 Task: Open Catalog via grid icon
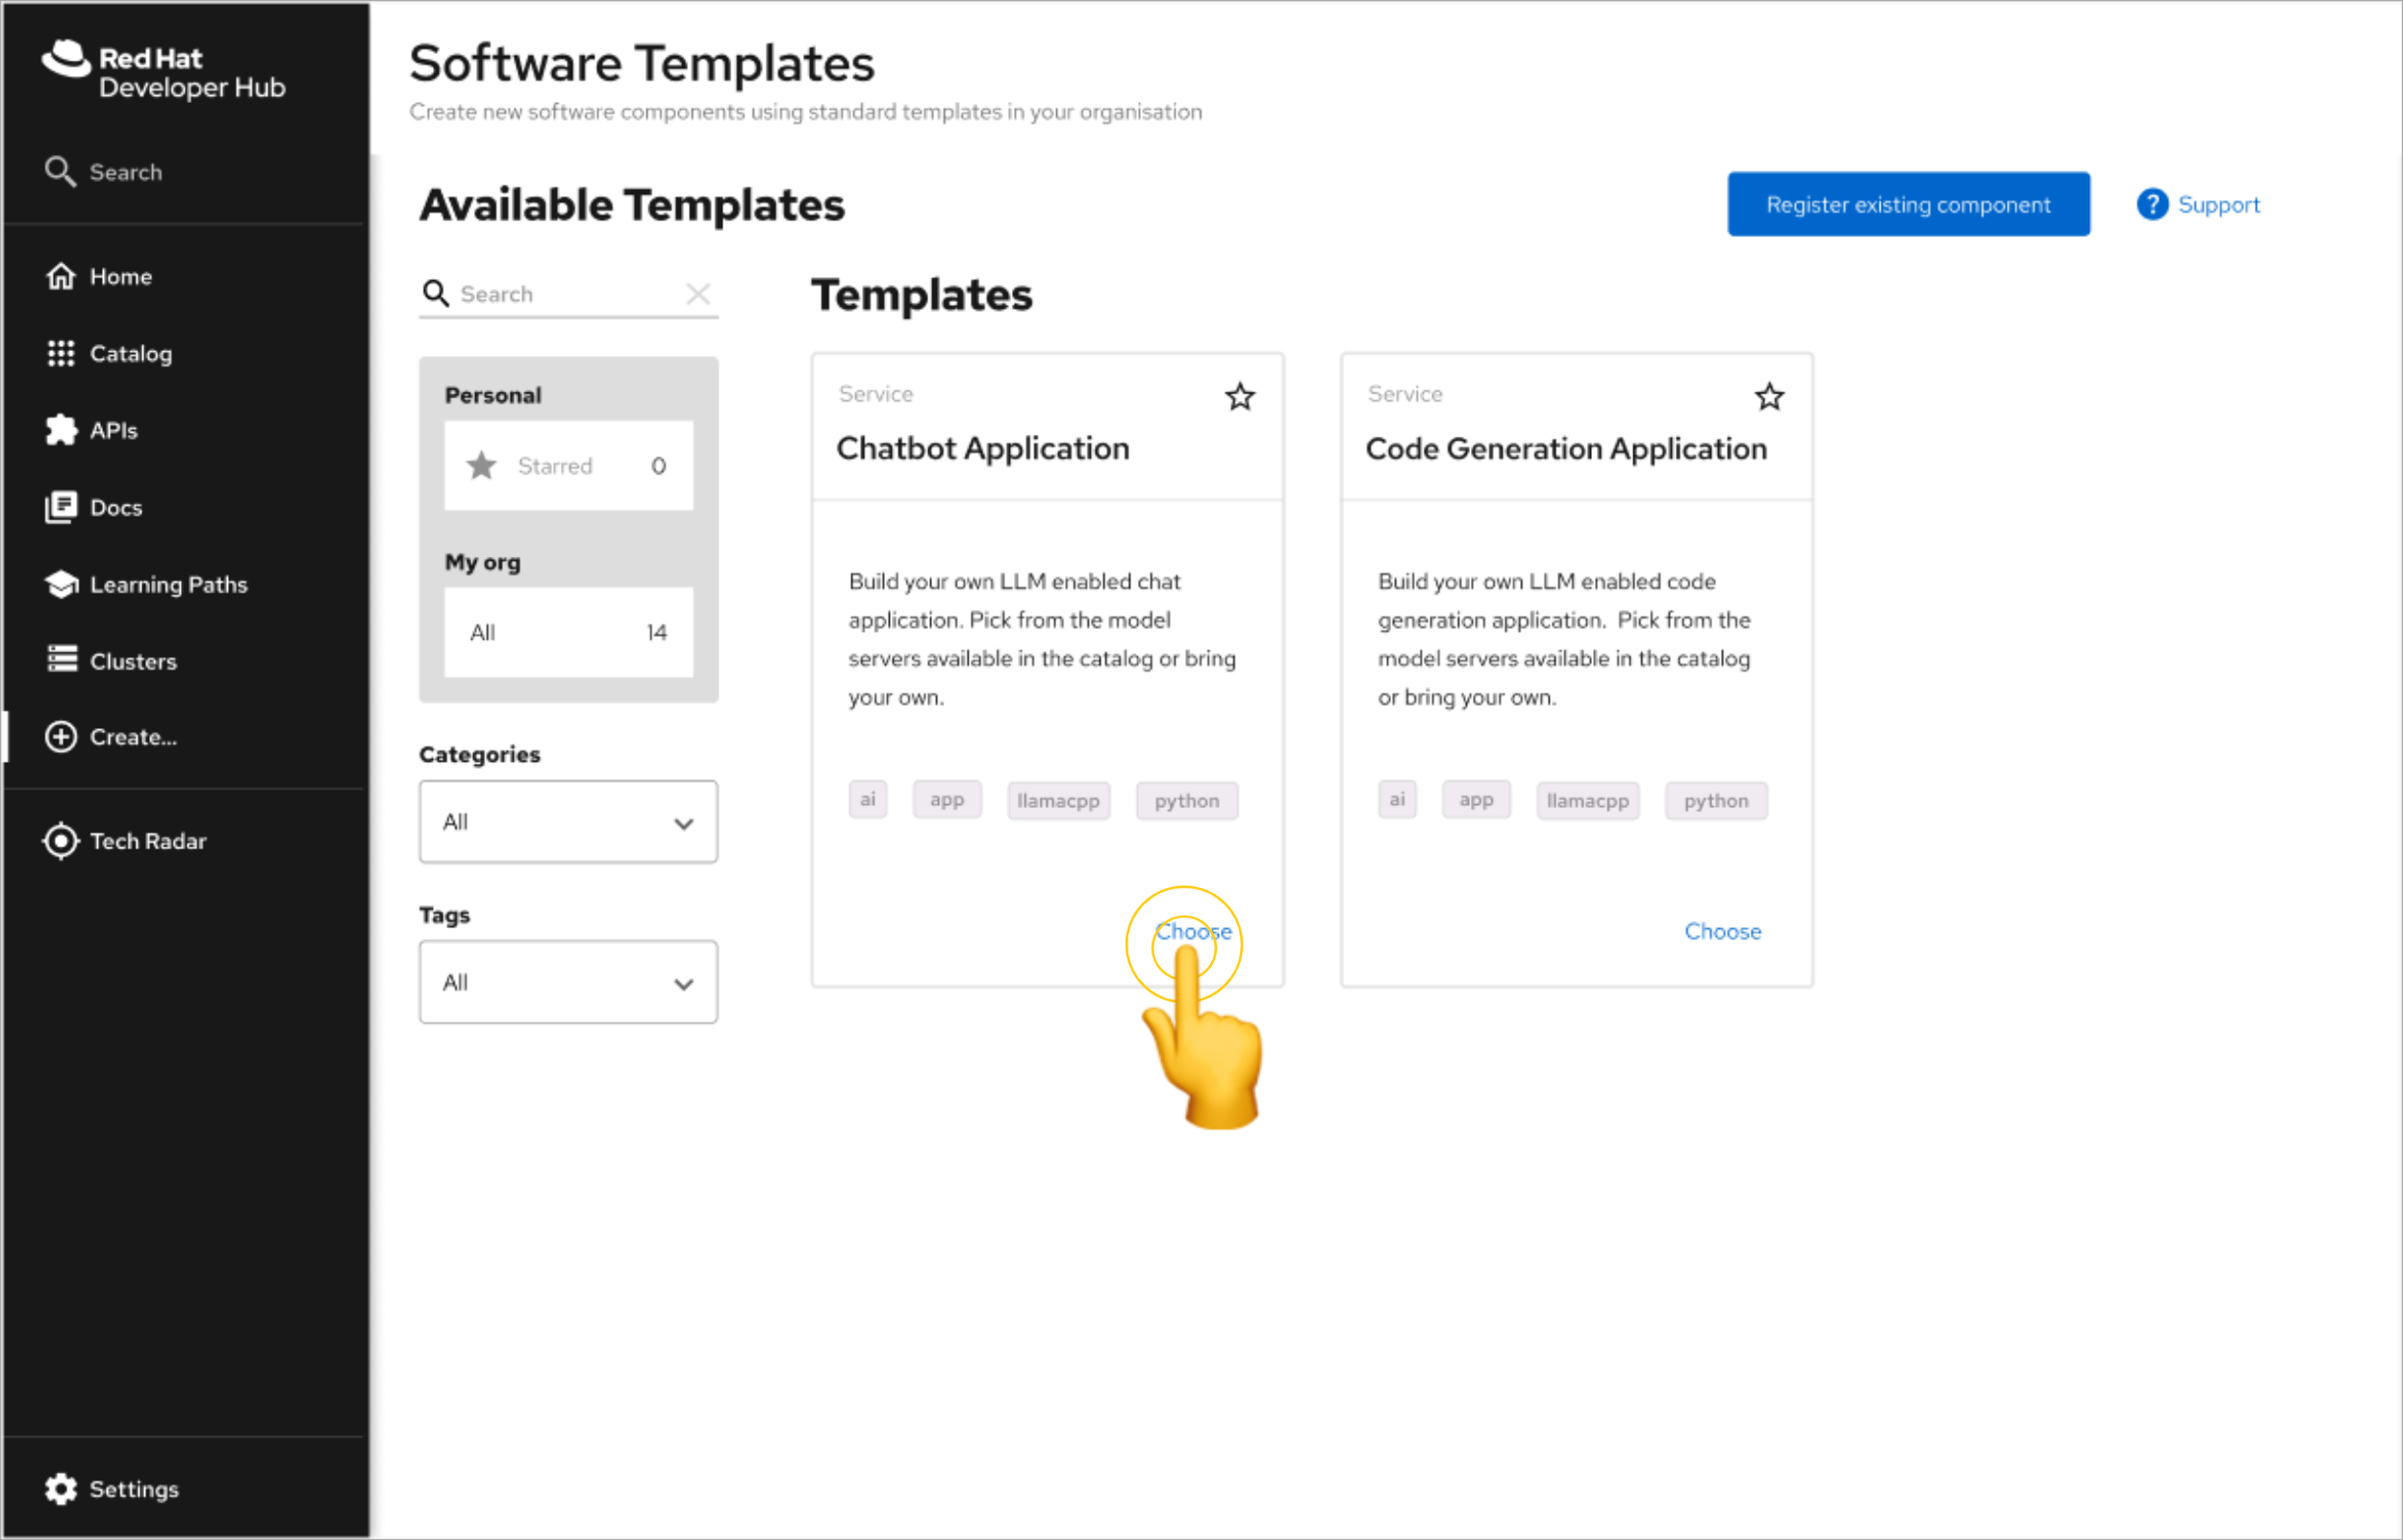coord(61,353)
